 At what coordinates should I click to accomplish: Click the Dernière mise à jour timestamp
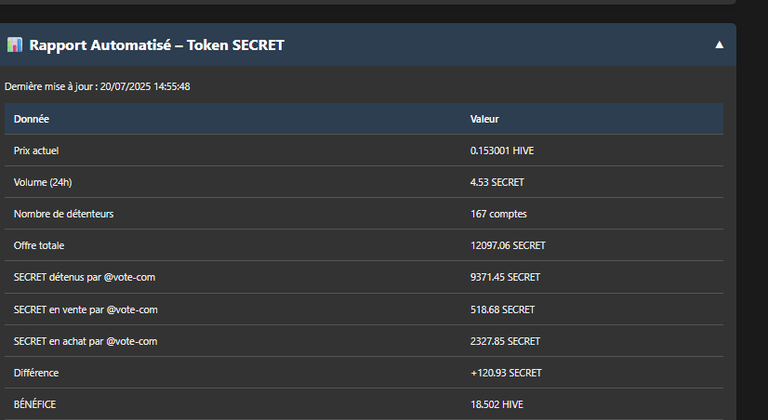[97, 87]
